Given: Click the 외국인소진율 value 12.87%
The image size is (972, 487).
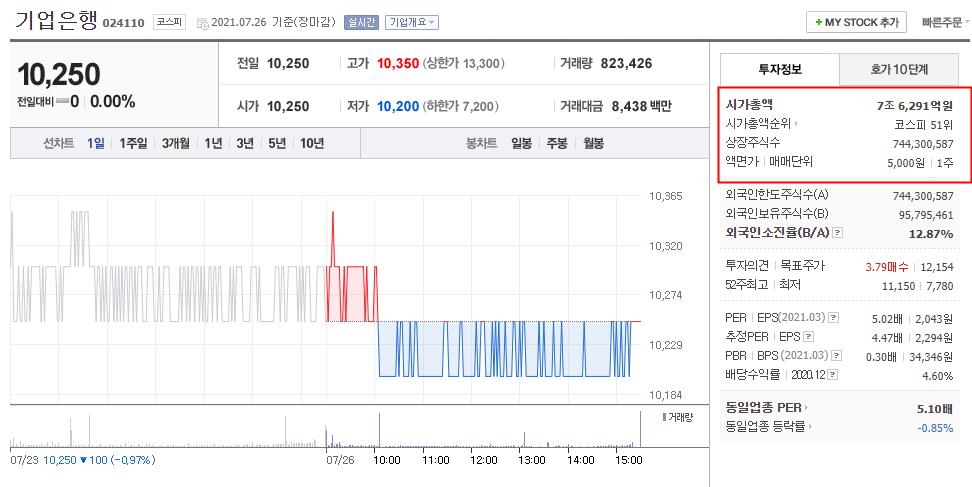Looking at the screenshot, I should click(x=933, y=234).
